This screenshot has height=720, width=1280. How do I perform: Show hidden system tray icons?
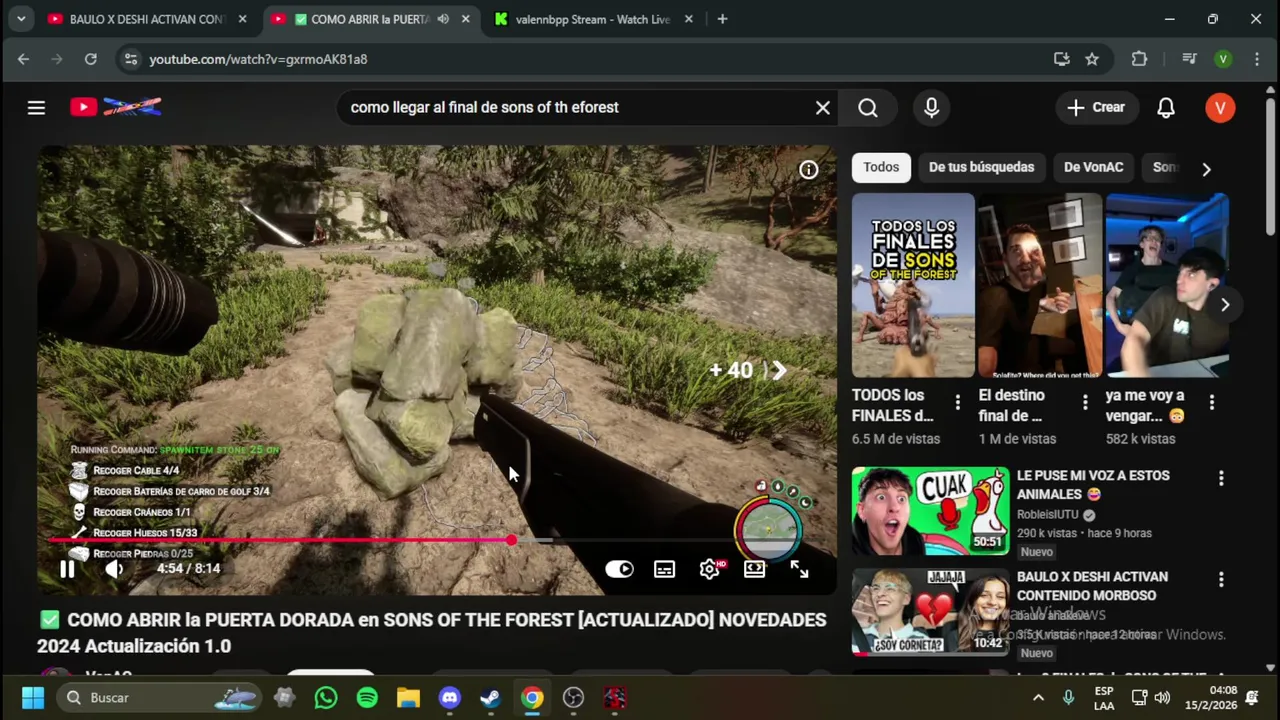click(1038, 697)
